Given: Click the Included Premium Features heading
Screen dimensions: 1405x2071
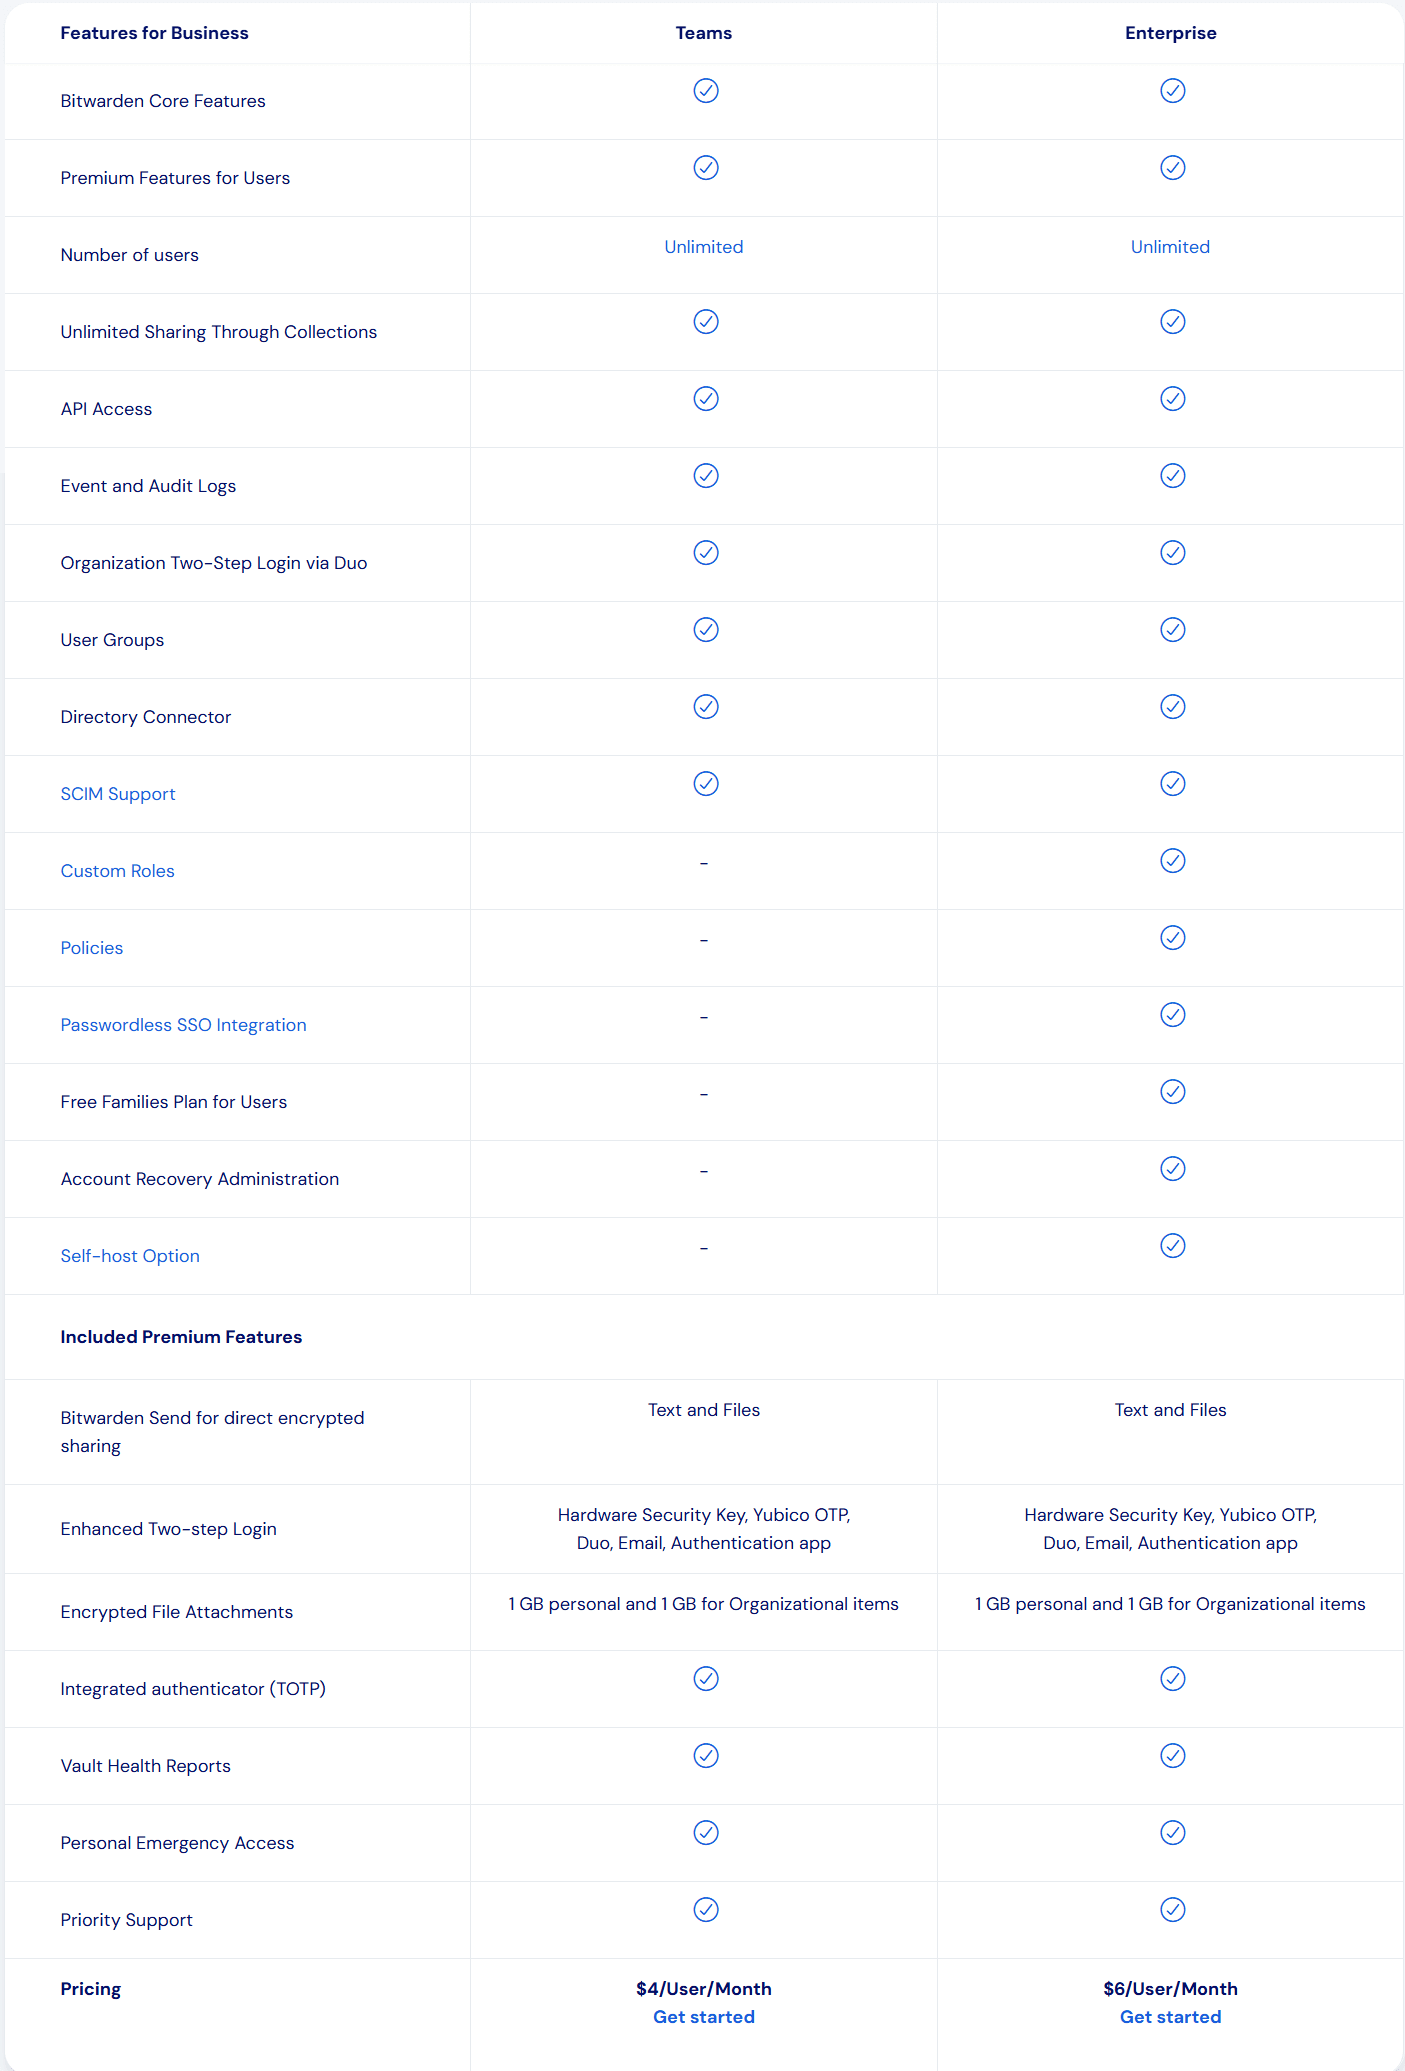Looking at the screenshot, I should 181,1336.
